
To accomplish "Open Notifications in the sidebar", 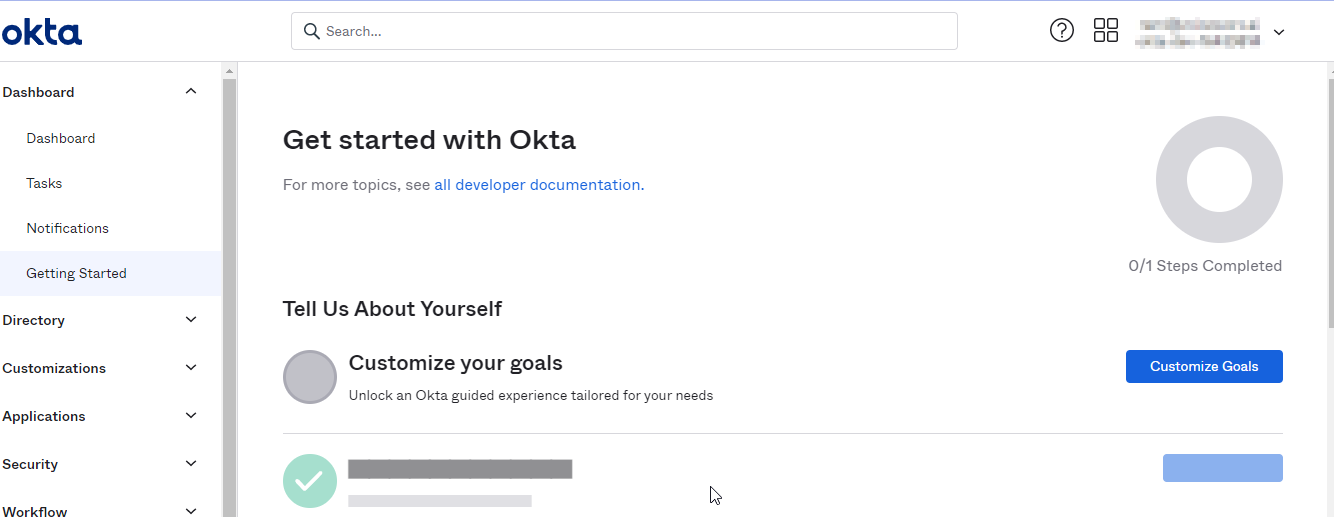I will click(x=67, y=228).
